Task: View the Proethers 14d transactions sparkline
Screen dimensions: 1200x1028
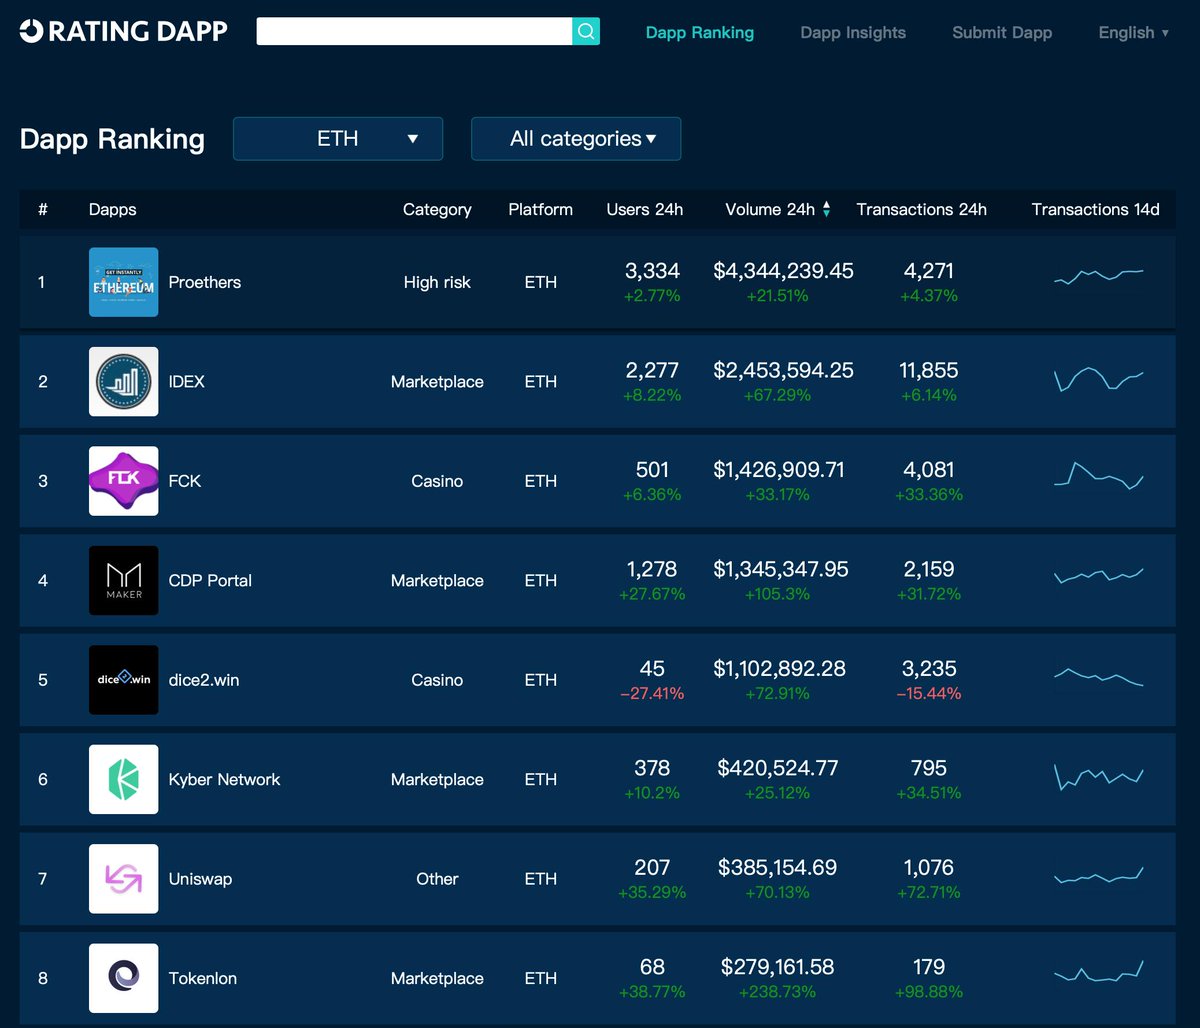Action: pyautogui.click(x=1099, y=276)
